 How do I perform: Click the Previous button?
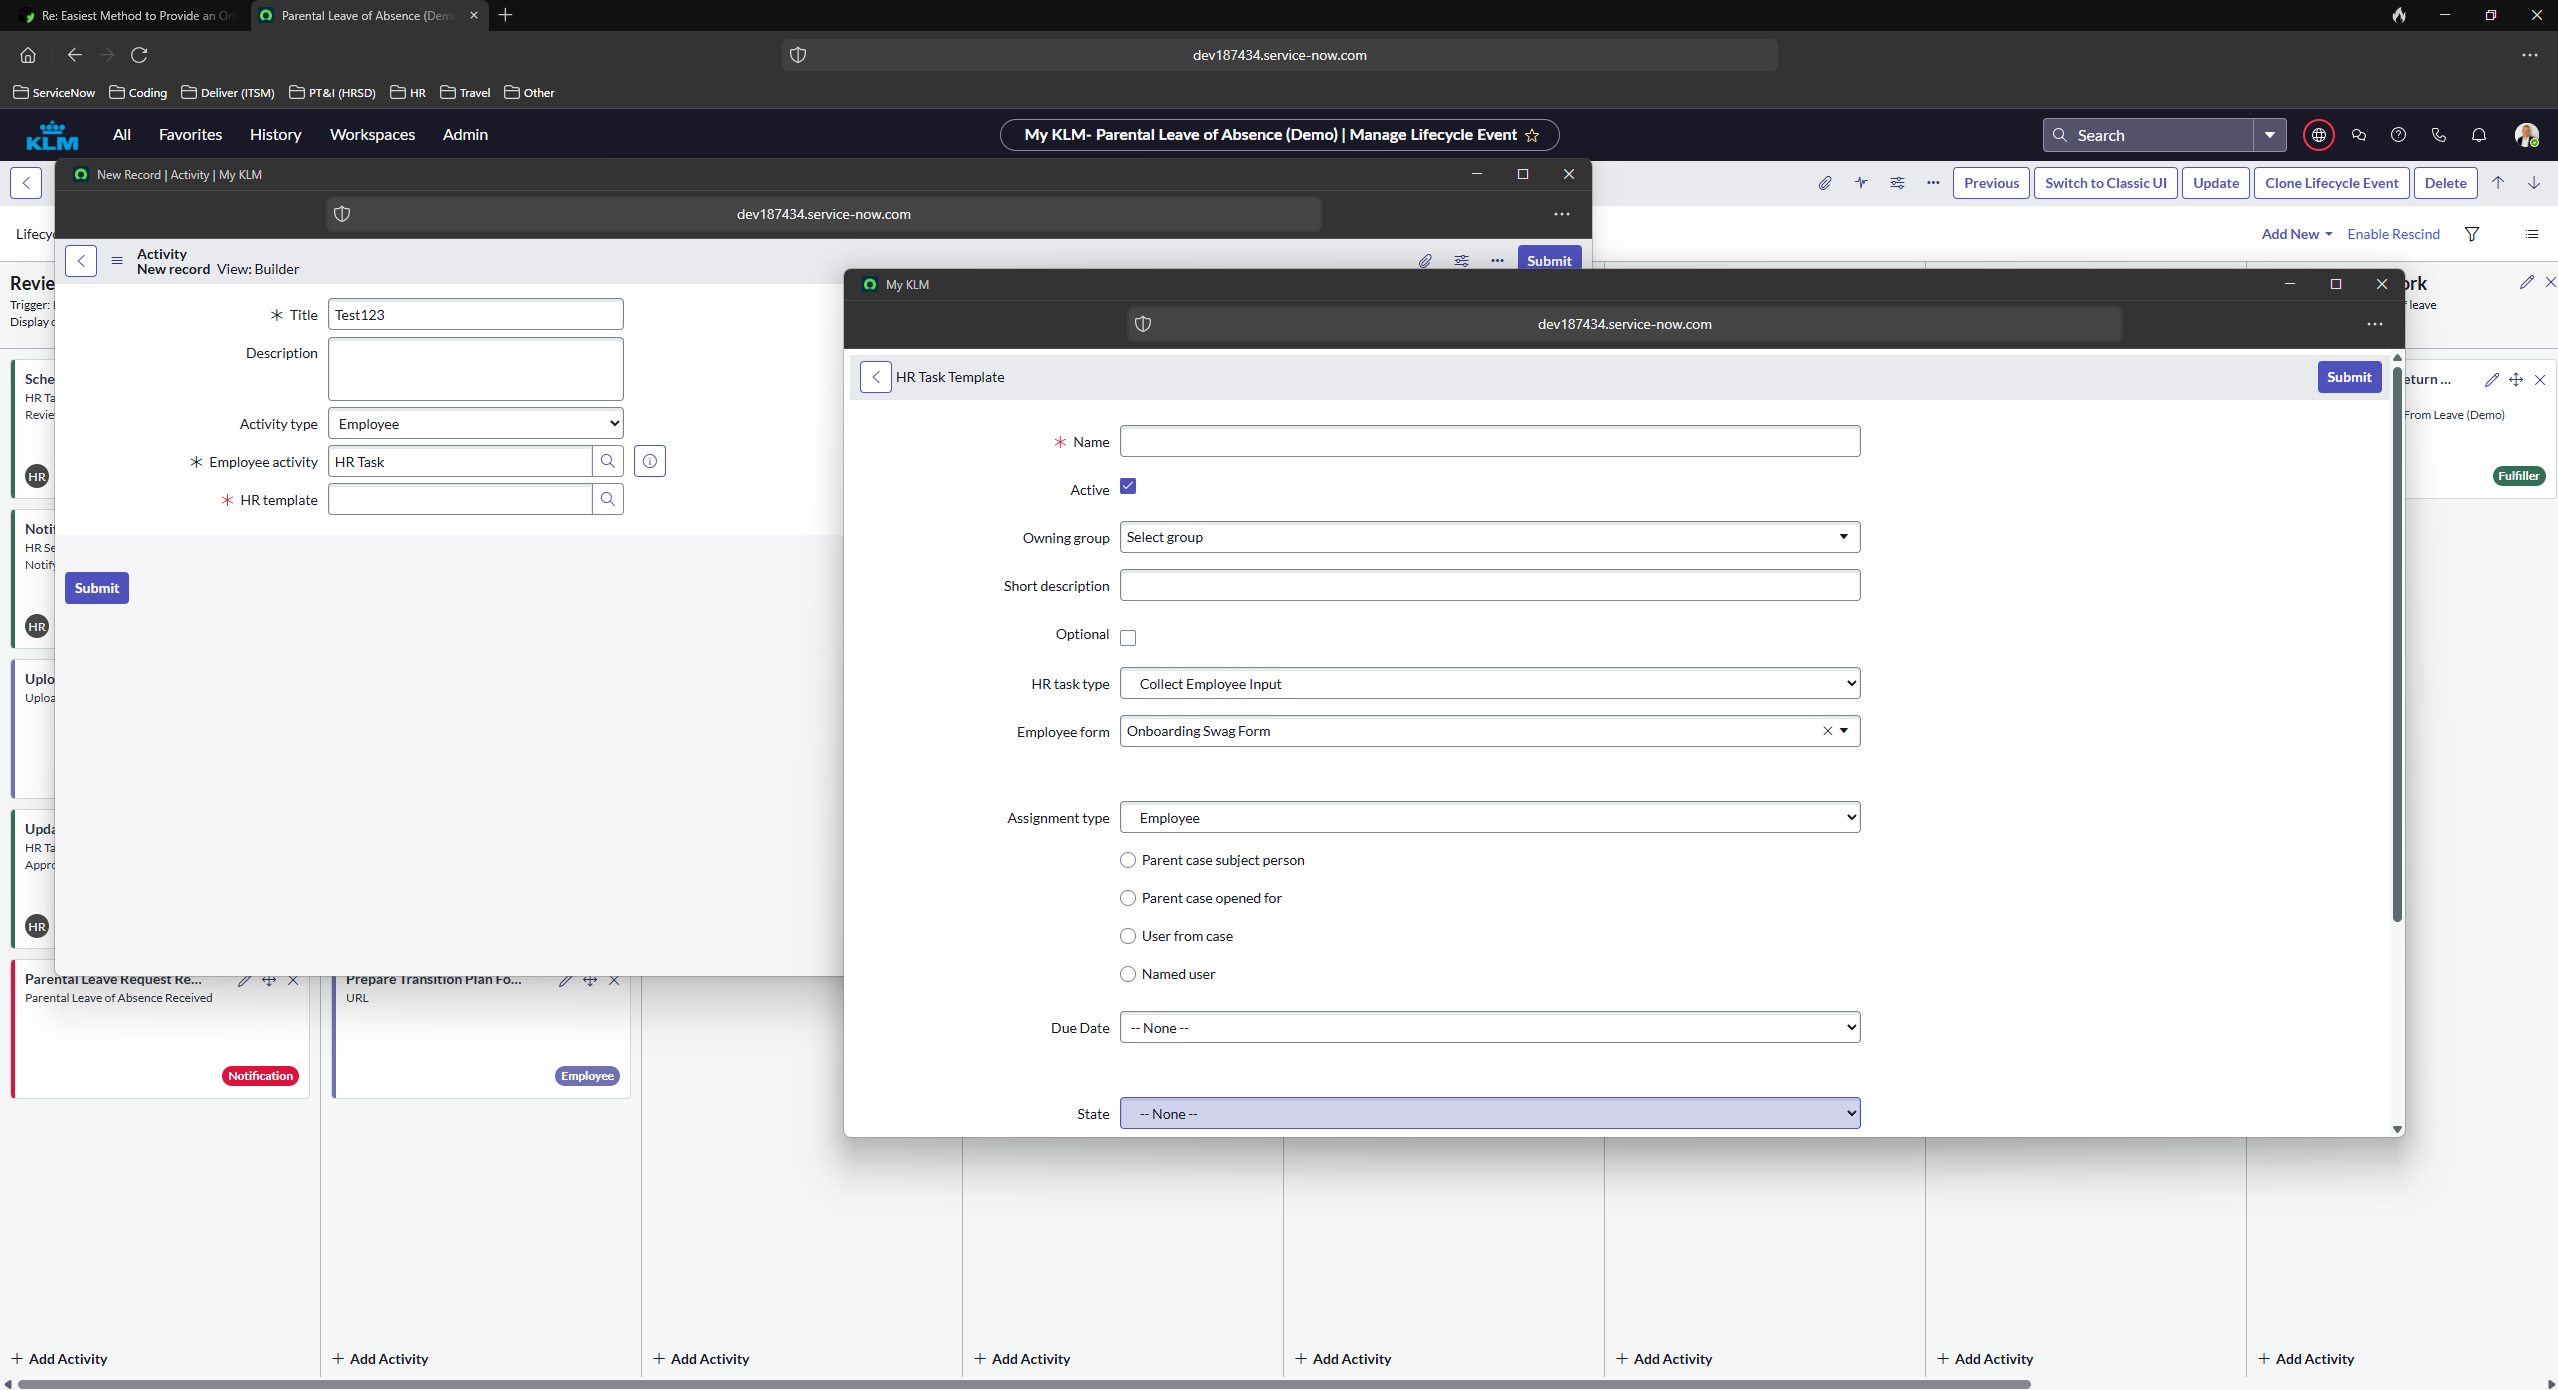[1991, 183]
